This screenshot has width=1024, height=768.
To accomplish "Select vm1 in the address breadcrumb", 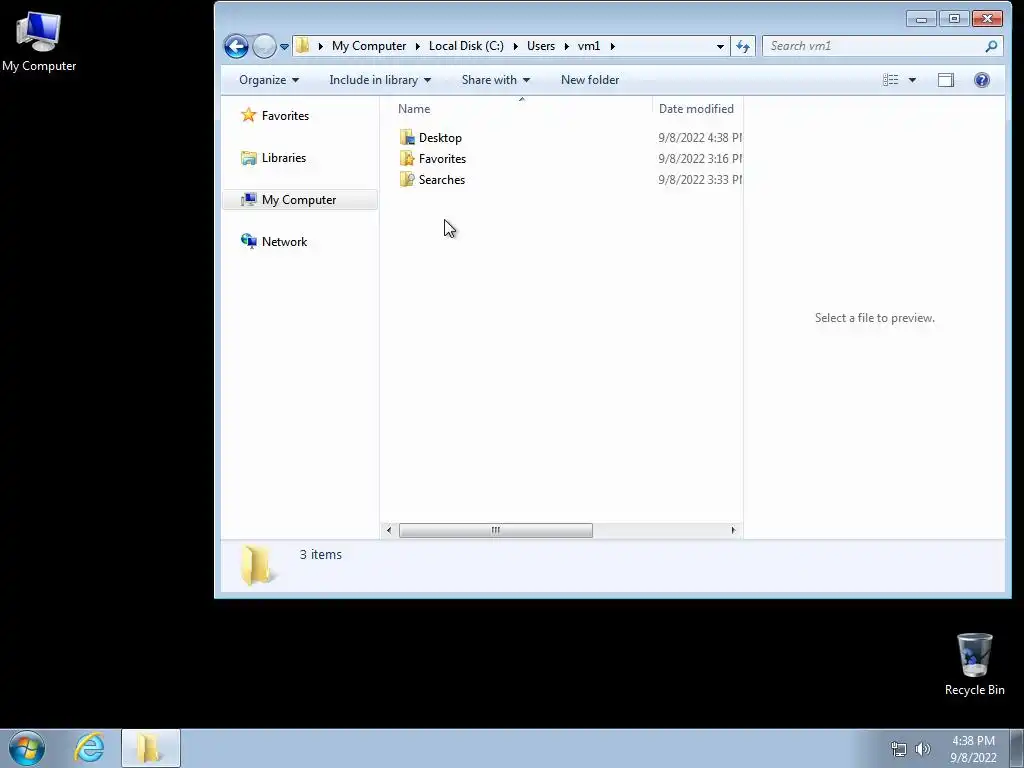I will [588, 46].
